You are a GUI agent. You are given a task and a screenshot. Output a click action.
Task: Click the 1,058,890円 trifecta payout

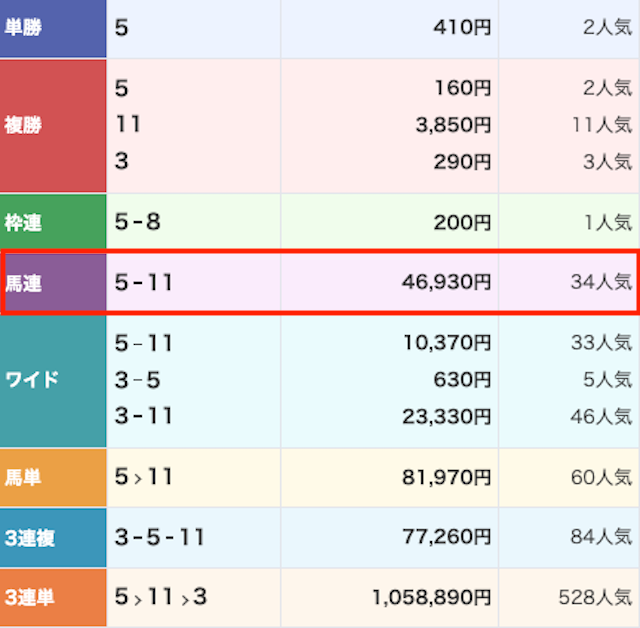(x=431, y=598)
